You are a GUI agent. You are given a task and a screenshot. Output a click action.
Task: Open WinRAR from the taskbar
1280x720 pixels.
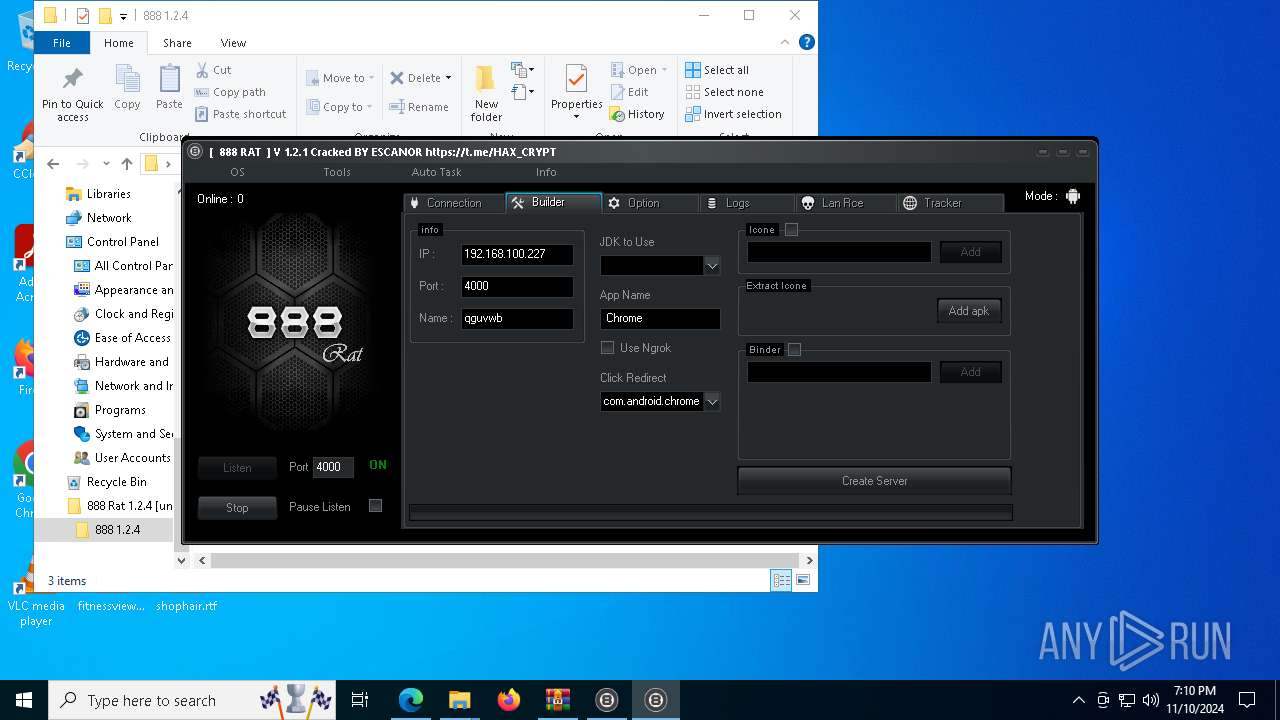[x=558, y=700]
